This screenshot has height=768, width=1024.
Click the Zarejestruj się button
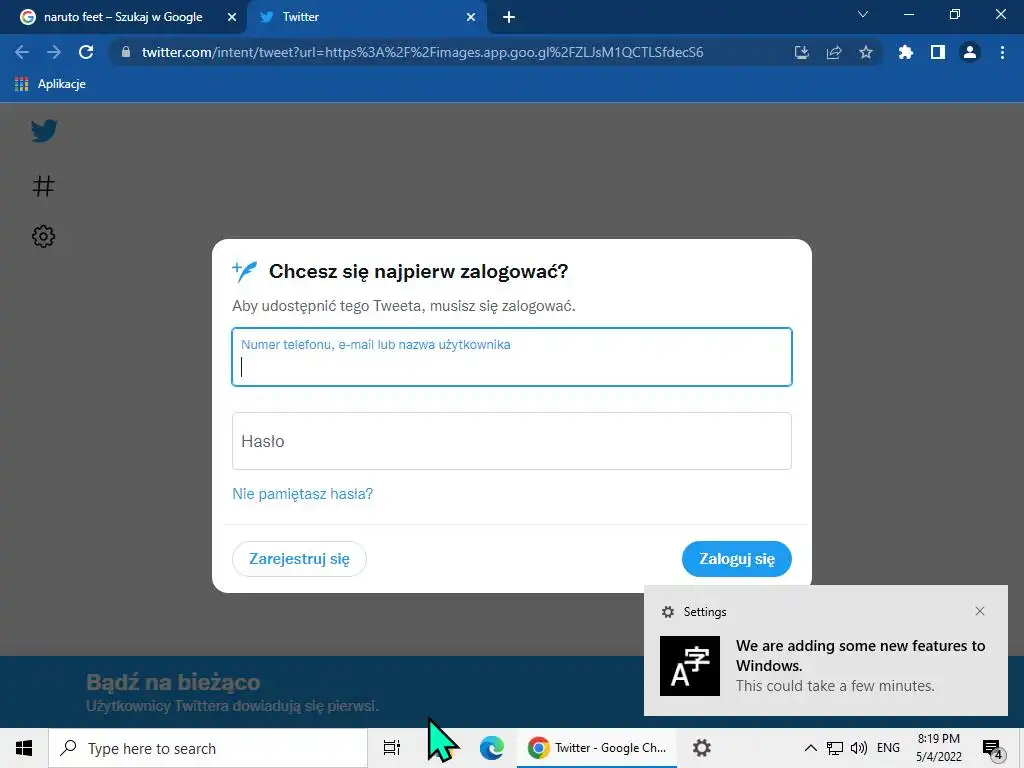click(299, 559)
